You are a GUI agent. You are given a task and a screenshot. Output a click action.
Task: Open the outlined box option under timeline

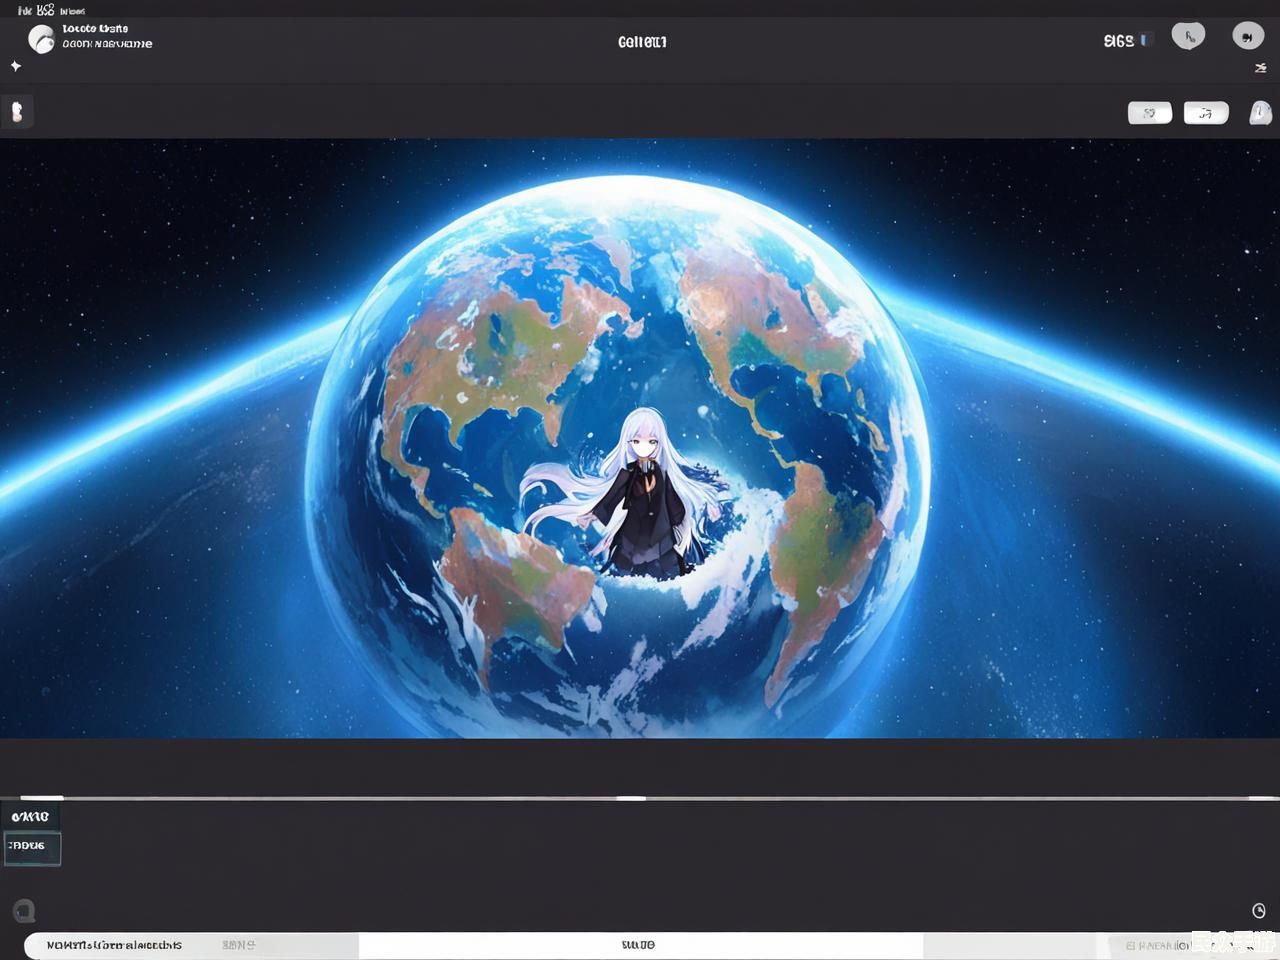(32, 847)
